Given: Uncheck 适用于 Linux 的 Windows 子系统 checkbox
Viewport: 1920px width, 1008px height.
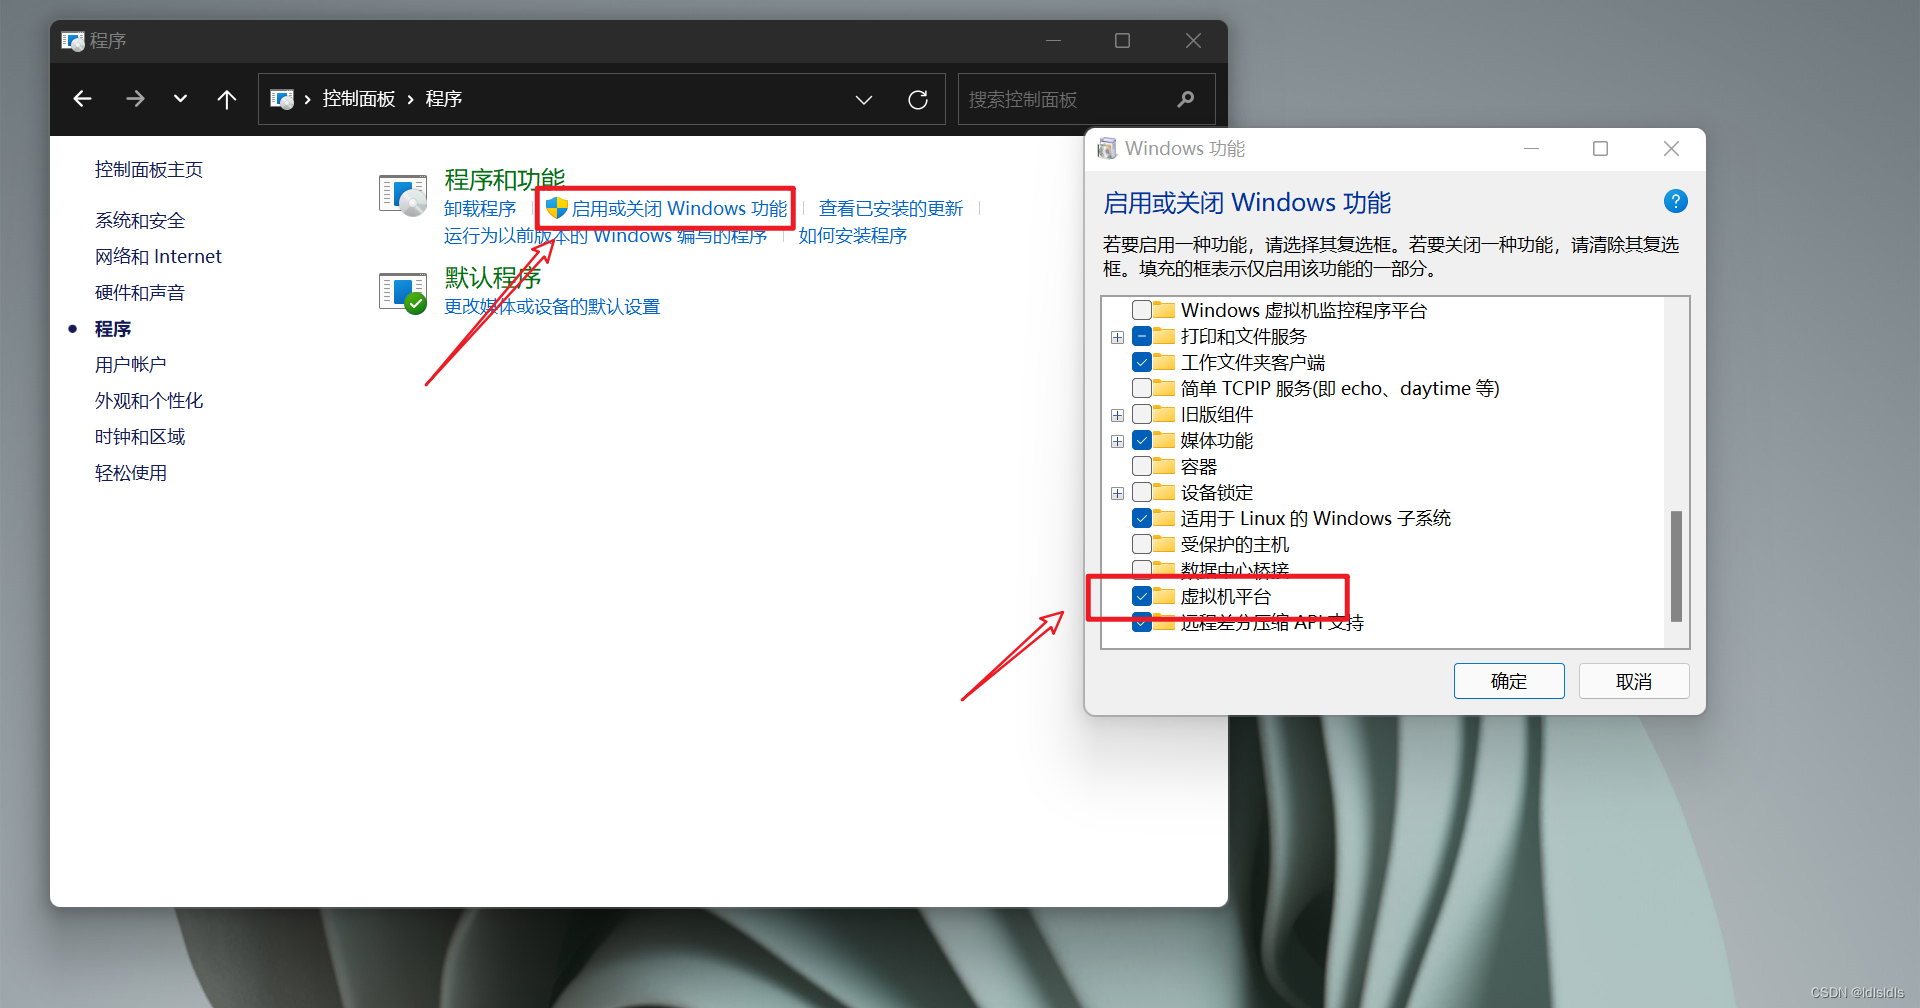Looking at the screenshot, I should 1142,518.
